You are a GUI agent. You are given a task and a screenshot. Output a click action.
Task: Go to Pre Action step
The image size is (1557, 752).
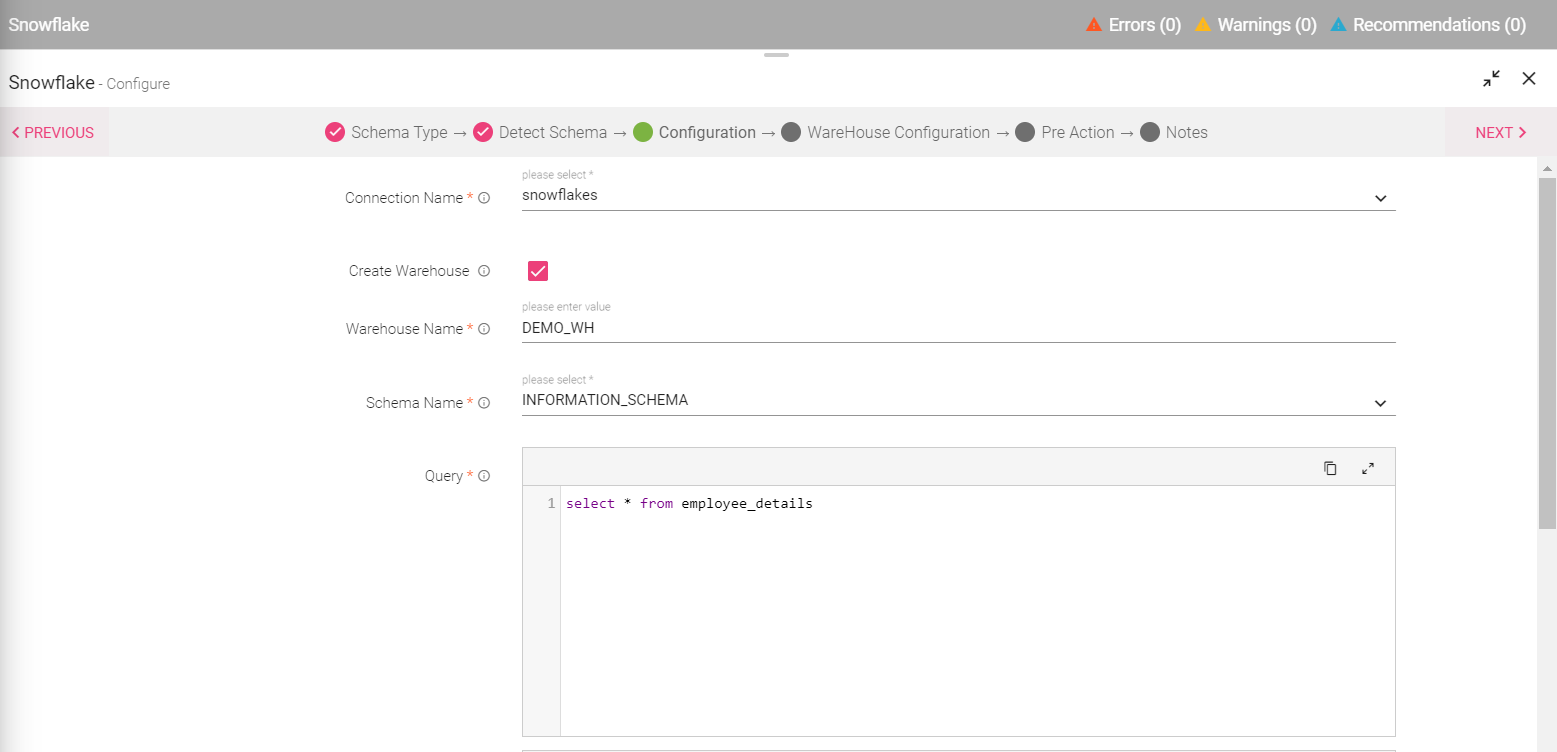[1078, 132]
